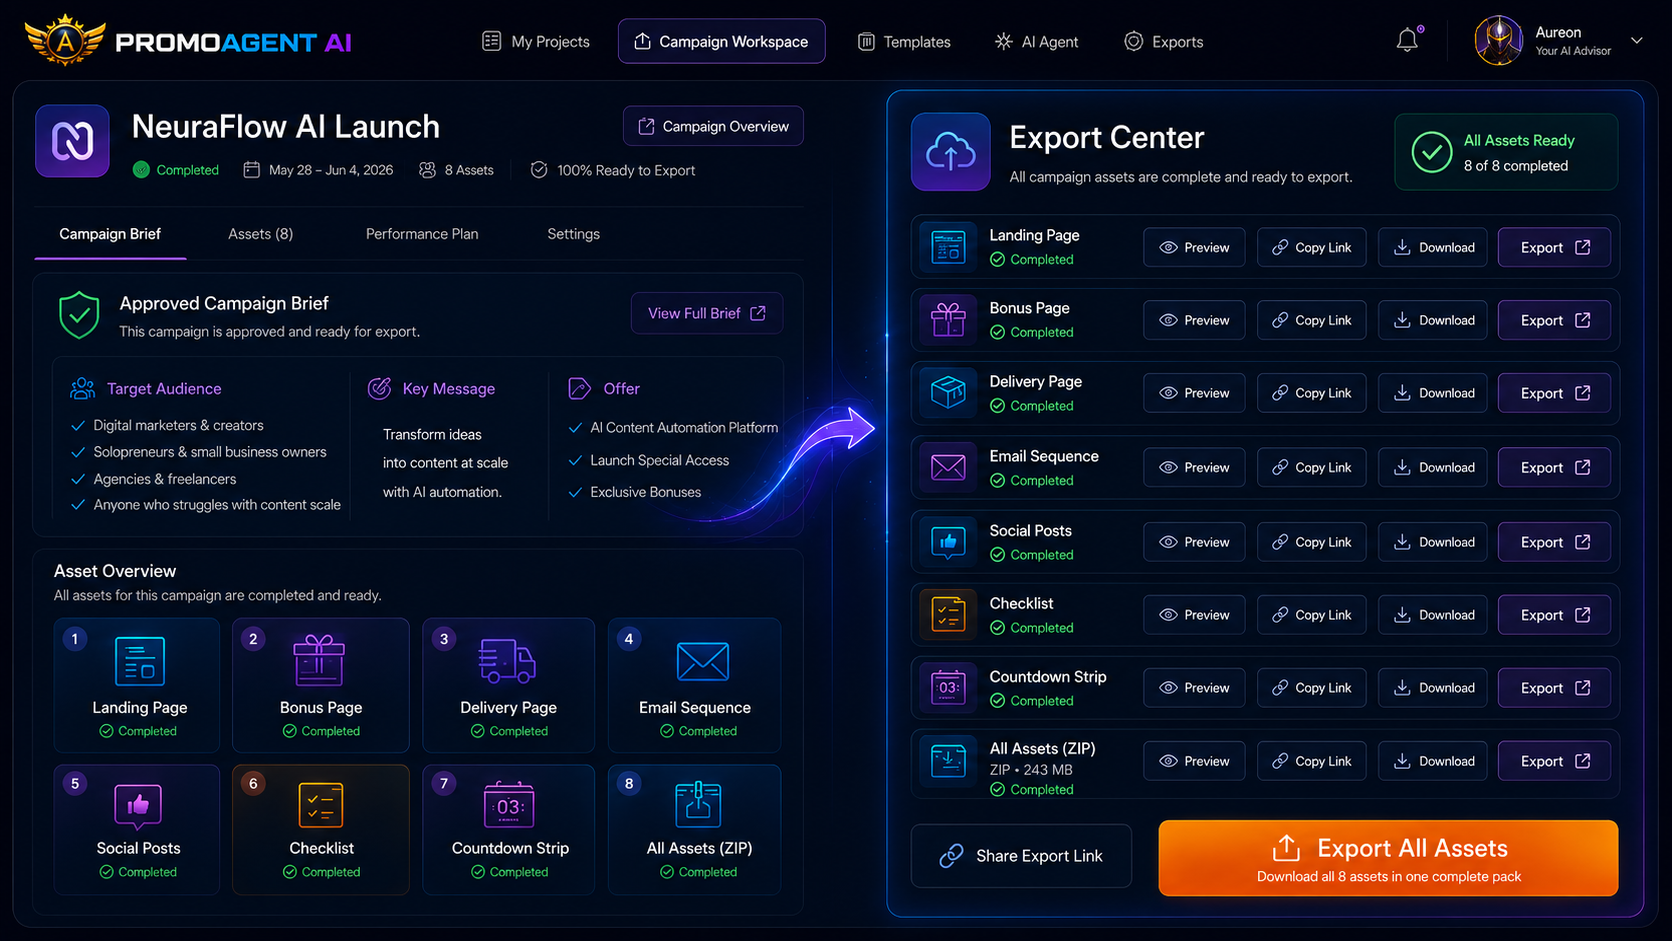This screenshot has height=941, width=1672.
Task: Copy link for the Checklist
Action: pyautogui.click(x=1311, y=615)
